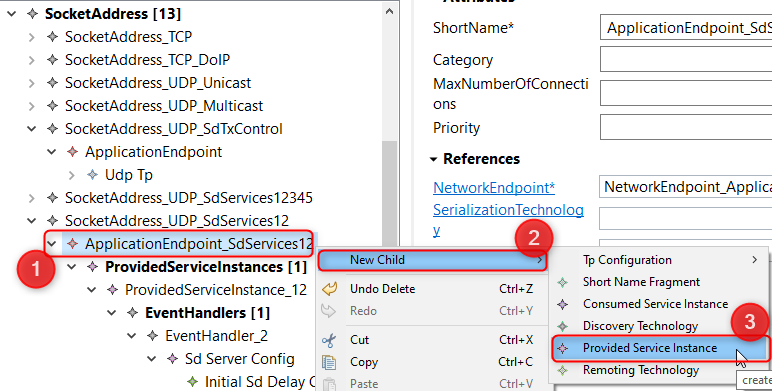The height and width of the screenshot is (391, 772).
Task: Click the green Initial Sd Delay icon
Action: (x=193, y=382)
